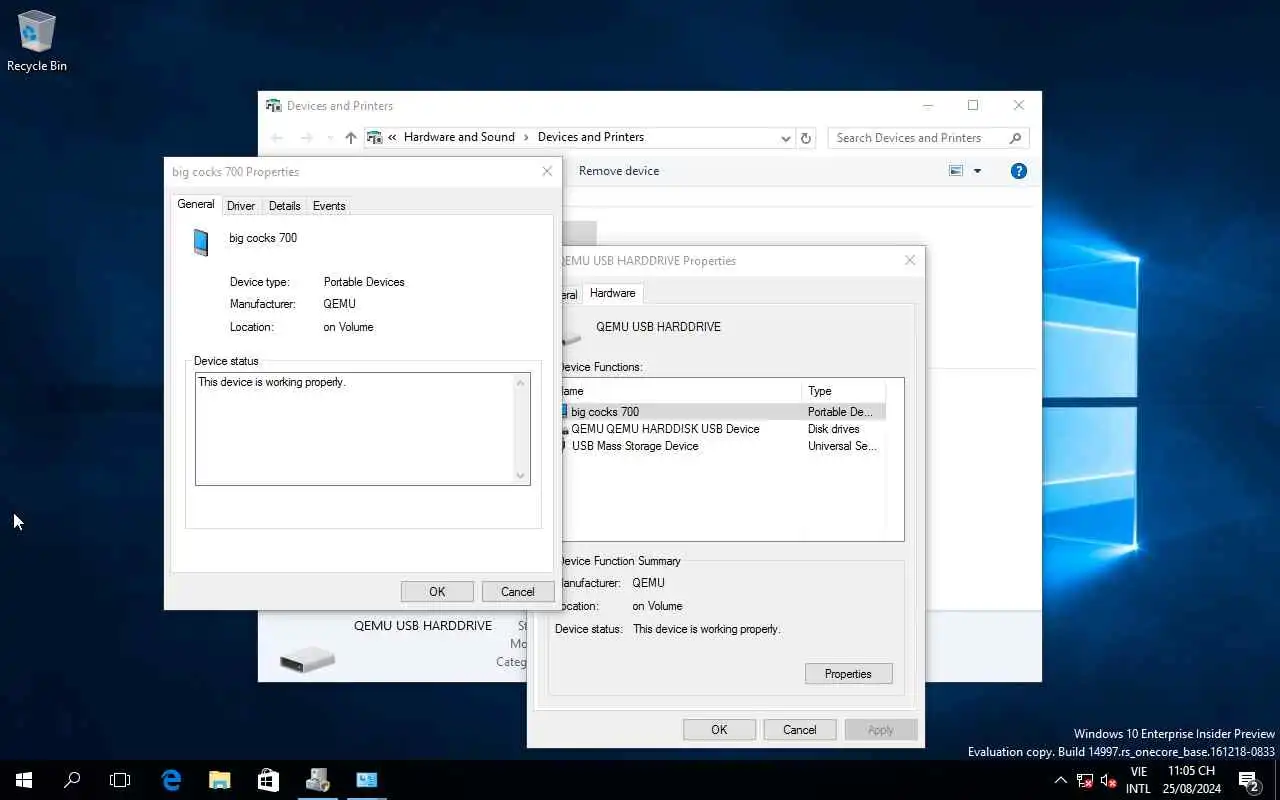Viewport: 1280px width, 800px height.
Task: Click the QEMU USB HARDDRIVE drive icon in details pane
Action: [x=307, y=659]
